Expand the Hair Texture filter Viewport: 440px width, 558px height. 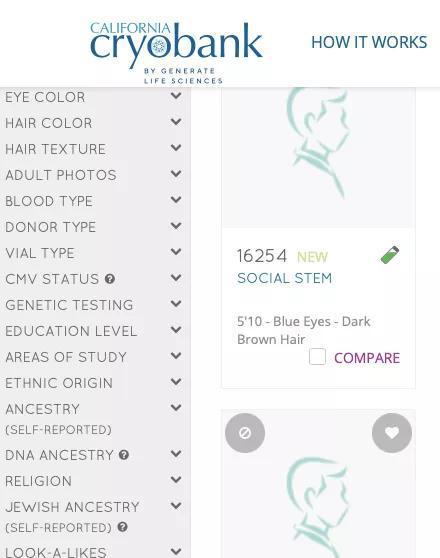(x=93, y=149)
